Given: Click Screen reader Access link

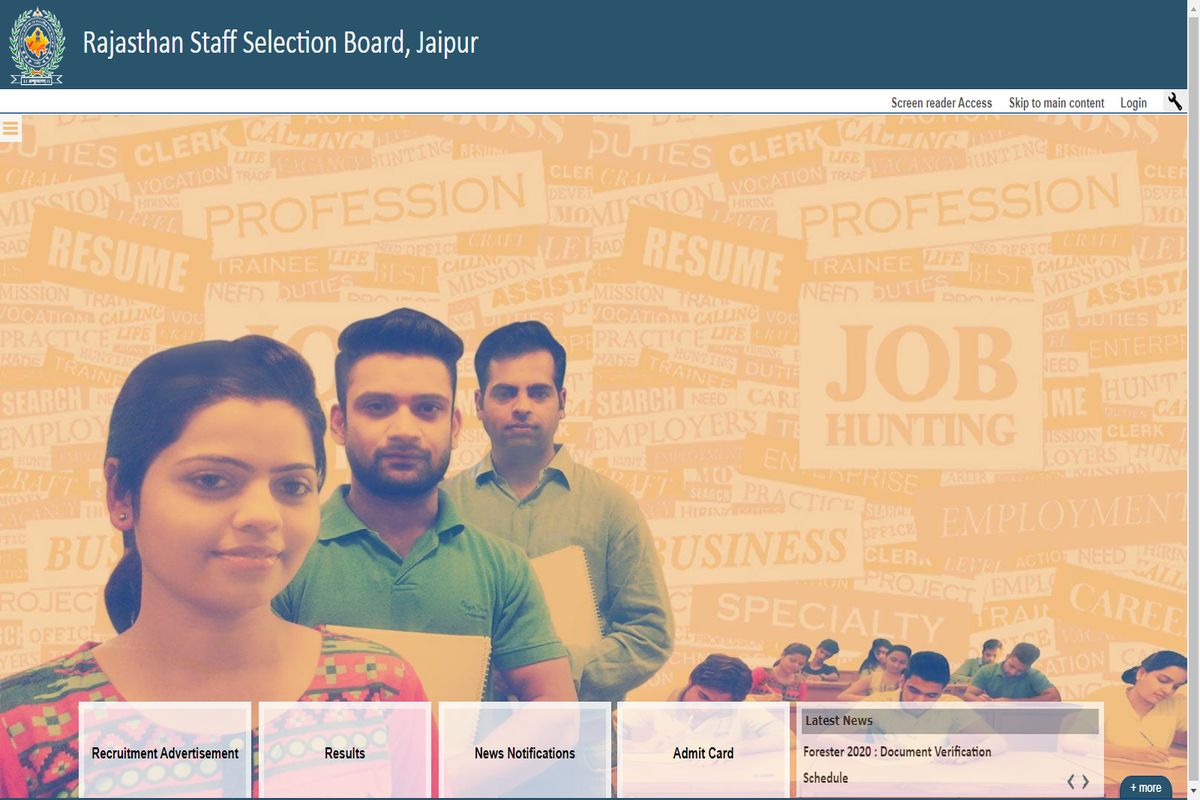Looking at the screenshot, I should [941, 102].
